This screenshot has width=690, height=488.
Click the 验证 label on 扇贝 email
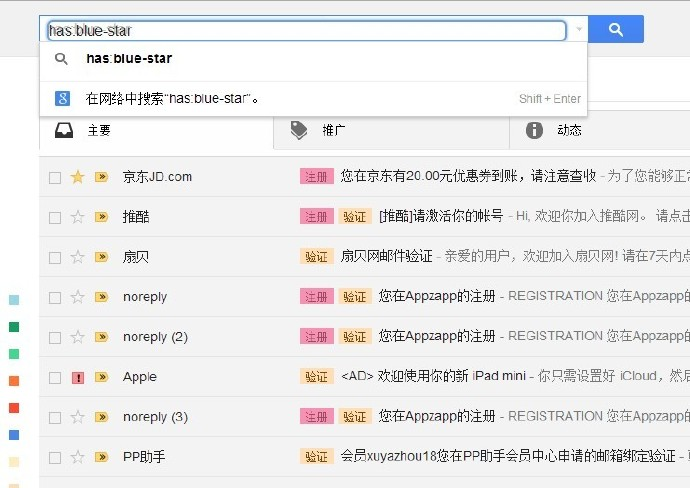[x=317, y=257]
